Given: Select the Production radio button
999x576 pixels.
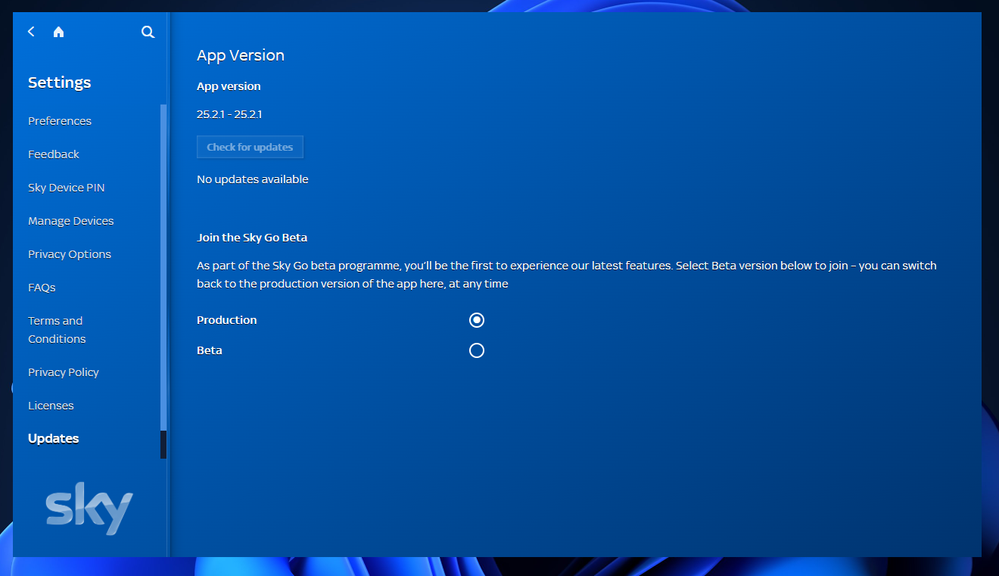Looking at the screenshot, I should 477,320.
